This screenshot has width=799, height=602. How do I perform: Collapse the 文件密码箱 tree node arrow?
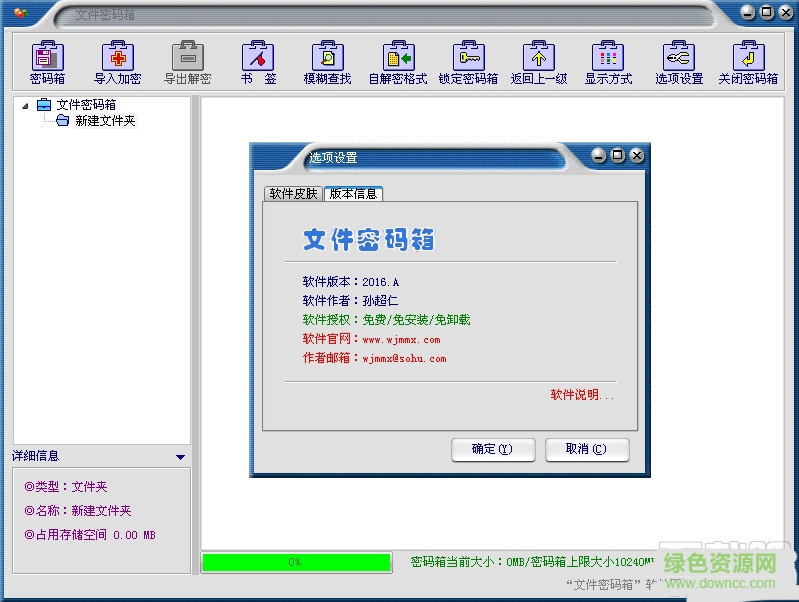(25, 106)
